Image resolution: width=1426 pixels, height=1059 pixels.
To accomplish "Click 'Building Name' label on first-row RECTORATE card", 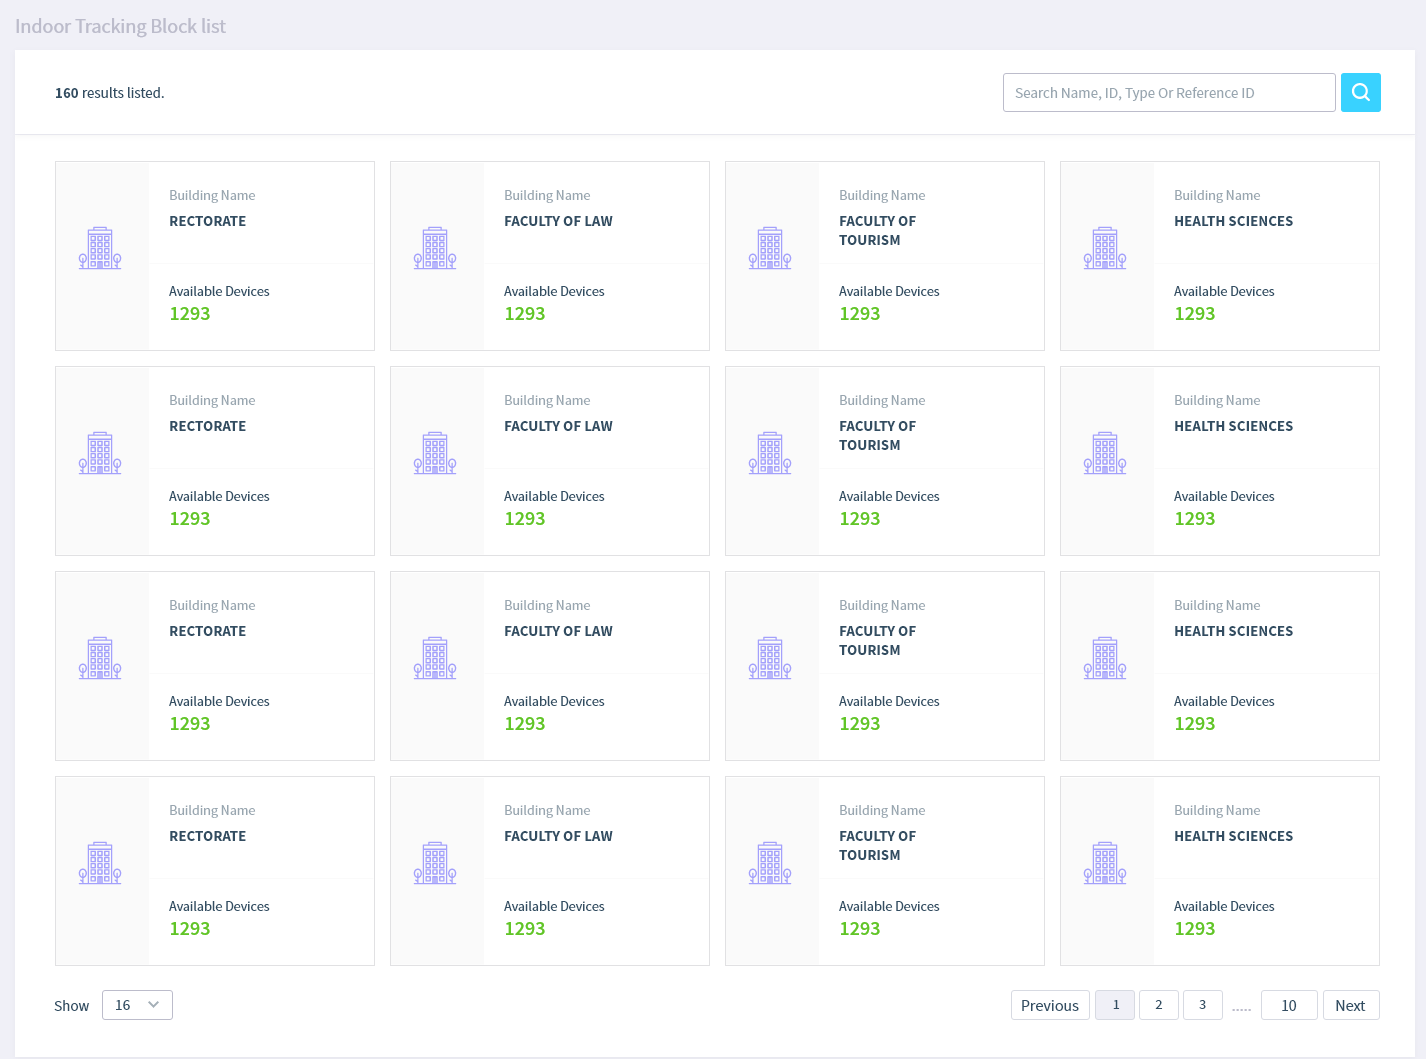I will (212, 195).
